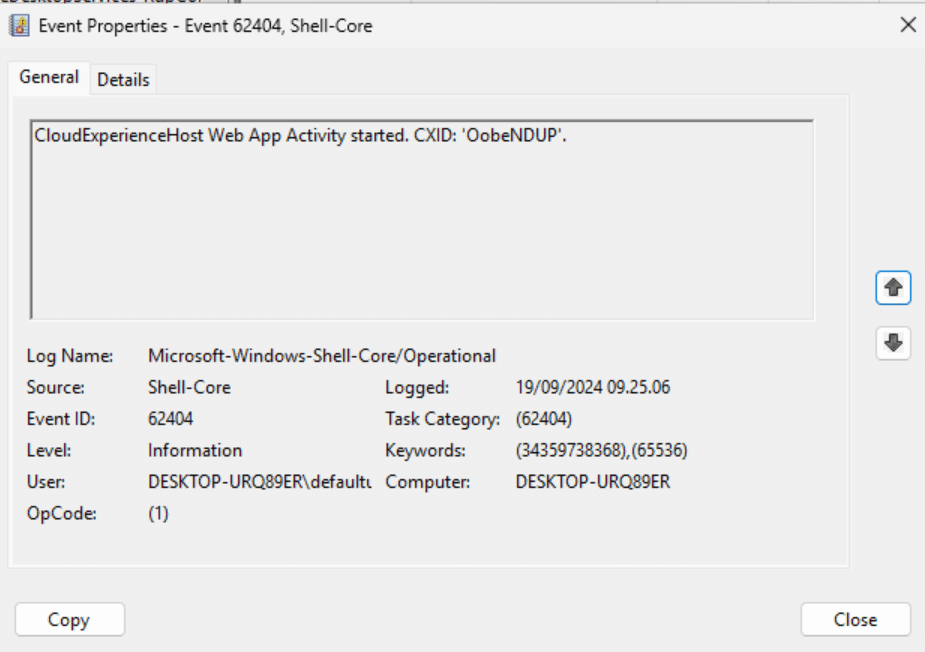Viewport: 925px width, 652px height.
Task: Click the Keywords value (34359738368),(65536)
Action: pyautogui.click(x=602, y=450)
